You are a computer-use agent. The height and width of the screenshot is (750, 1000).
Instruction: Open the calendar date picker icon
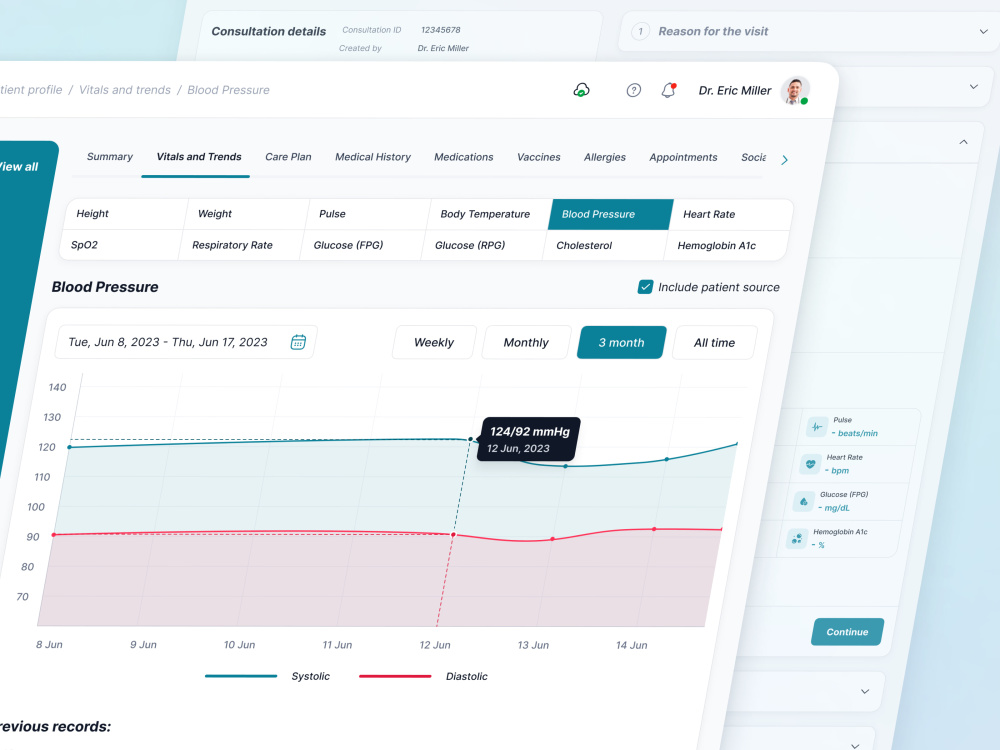pyautogui.click(x=298, y=342)
